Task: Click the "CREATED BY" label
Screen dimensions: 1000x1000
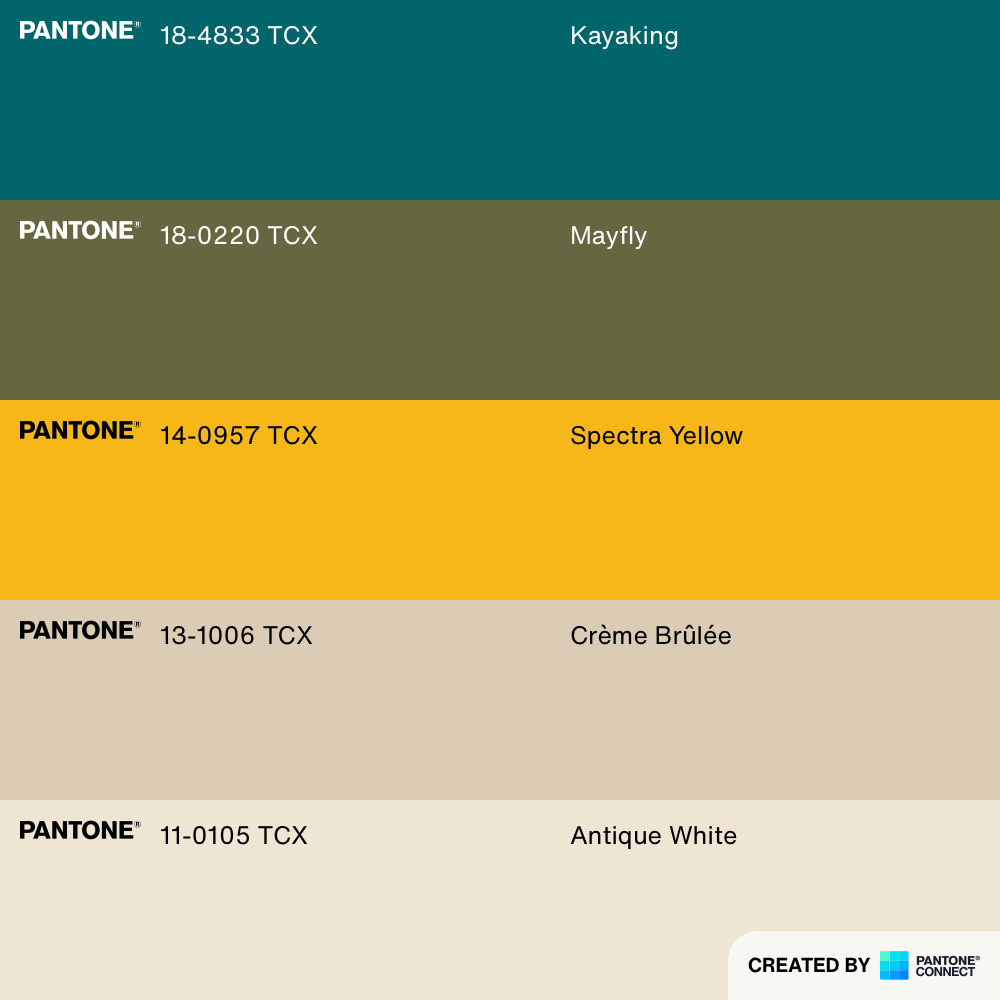Action: point(809,966)
